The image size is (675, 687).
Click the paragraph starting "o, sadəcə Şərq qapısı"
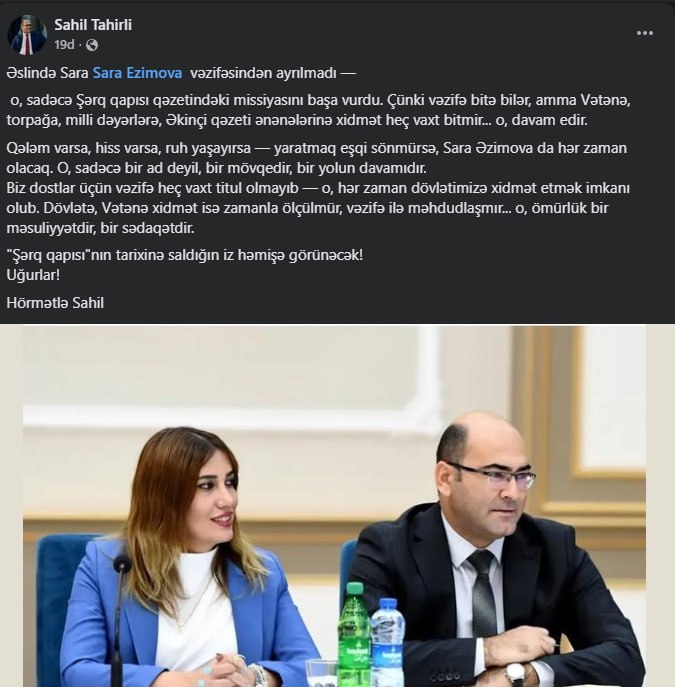(318, 110)
